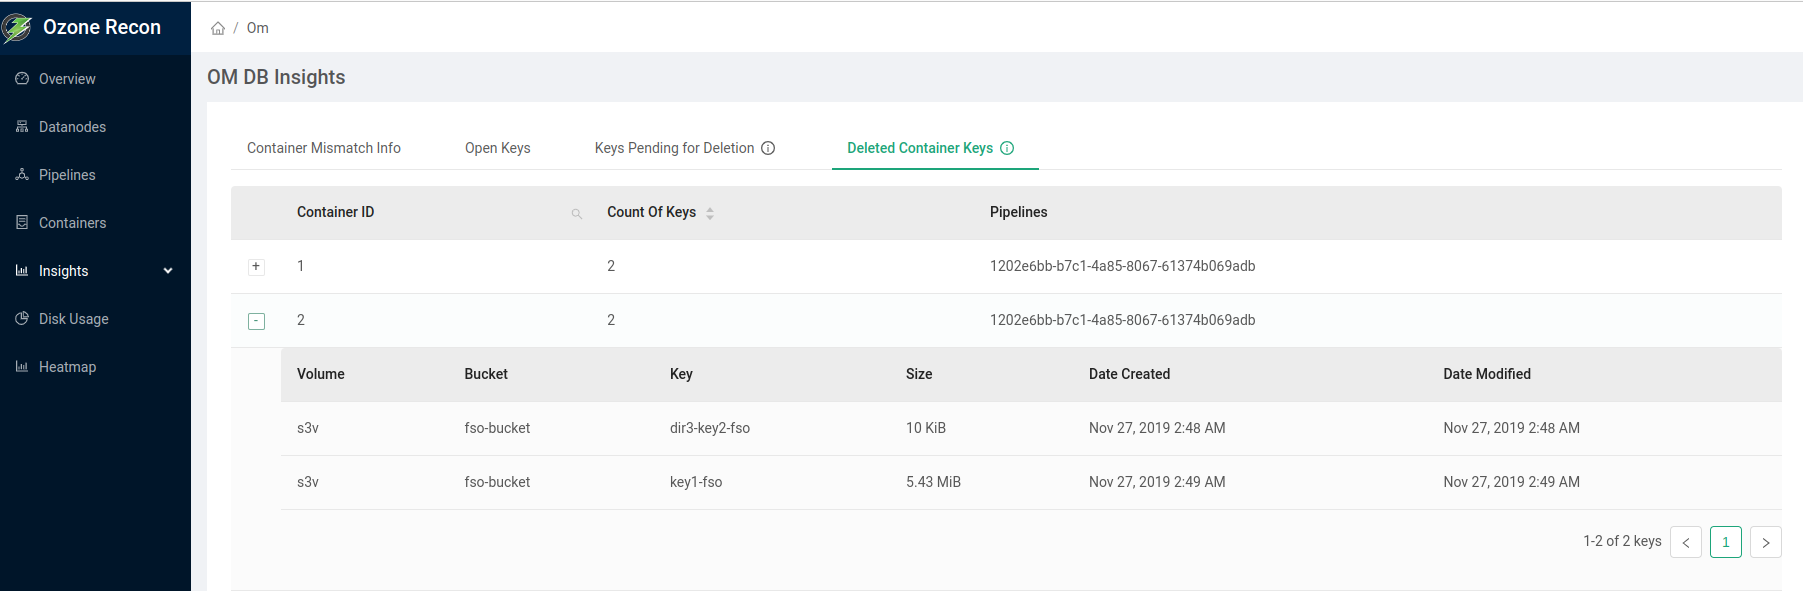1803x591 pixels.
Task: Expand container 1 row
Action: (256, 266)
